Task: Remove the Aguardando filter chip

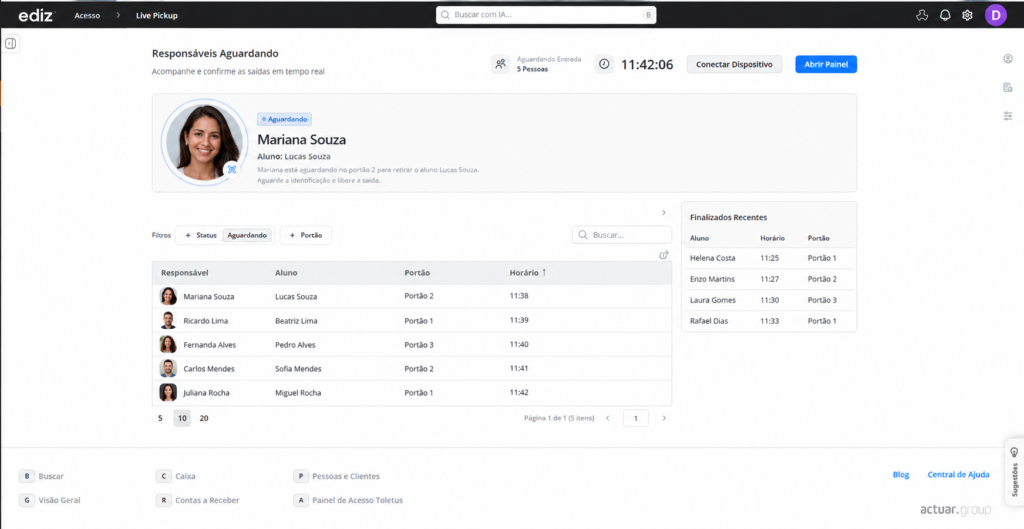Action: click(247, 235)
